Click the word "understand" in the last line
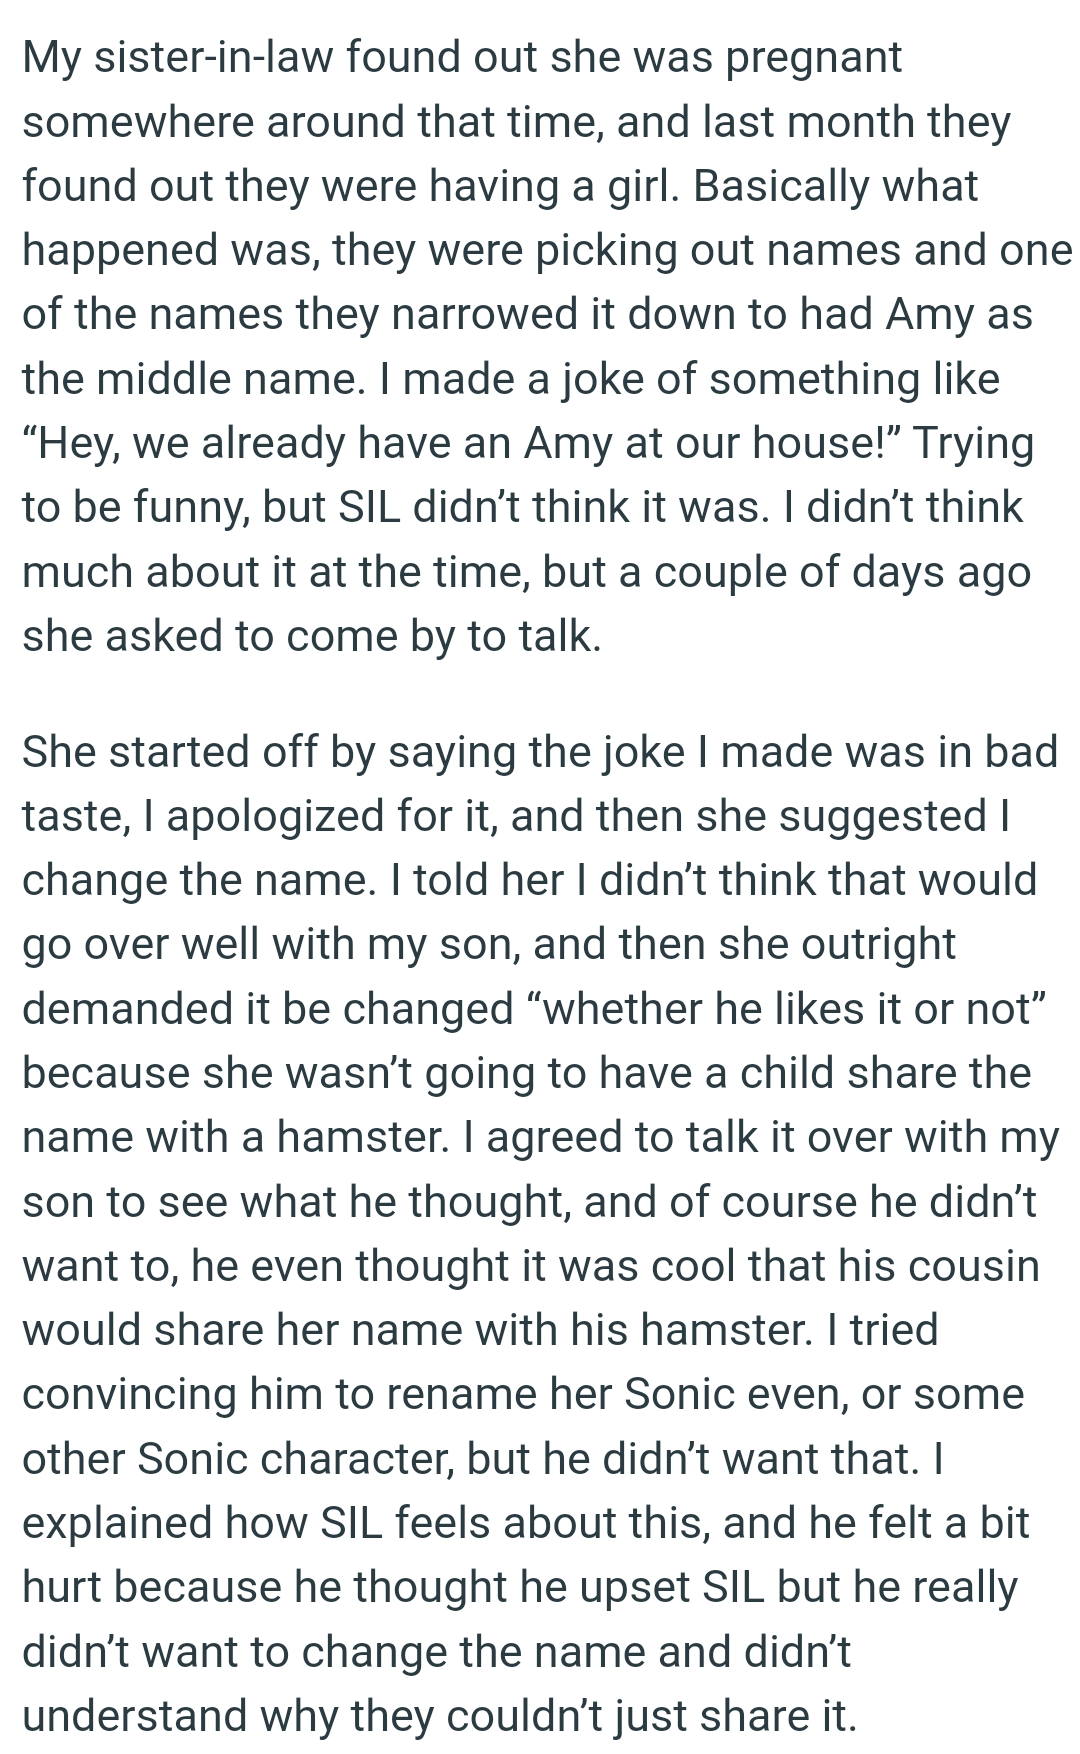 click(x=133, y=1716)
